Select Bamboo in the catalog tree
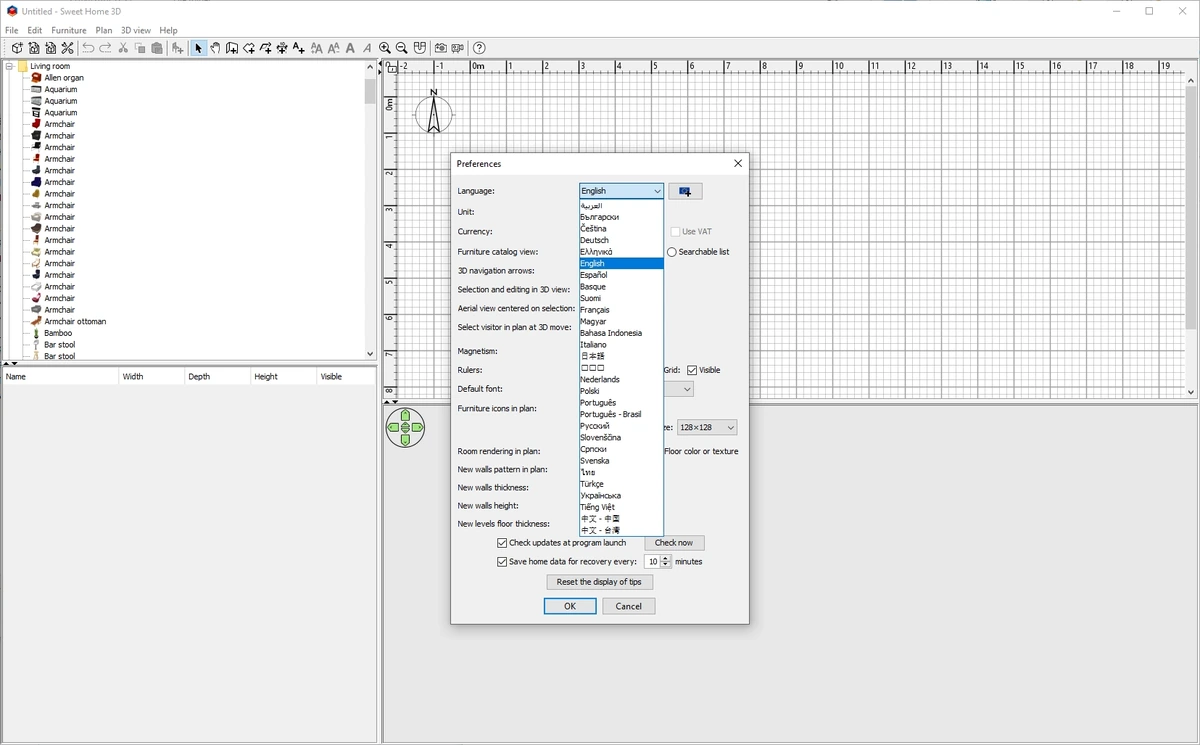The width and height of the screenshot is (1200, 745). [x=58, y=333]
